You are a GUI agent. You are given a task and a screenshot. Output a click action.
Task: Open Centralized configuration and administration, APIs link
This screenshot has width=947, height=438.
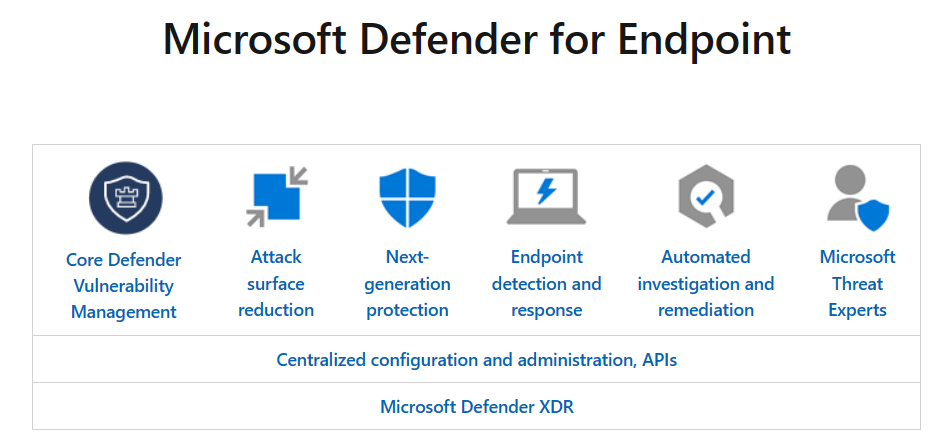click(476, 359)
